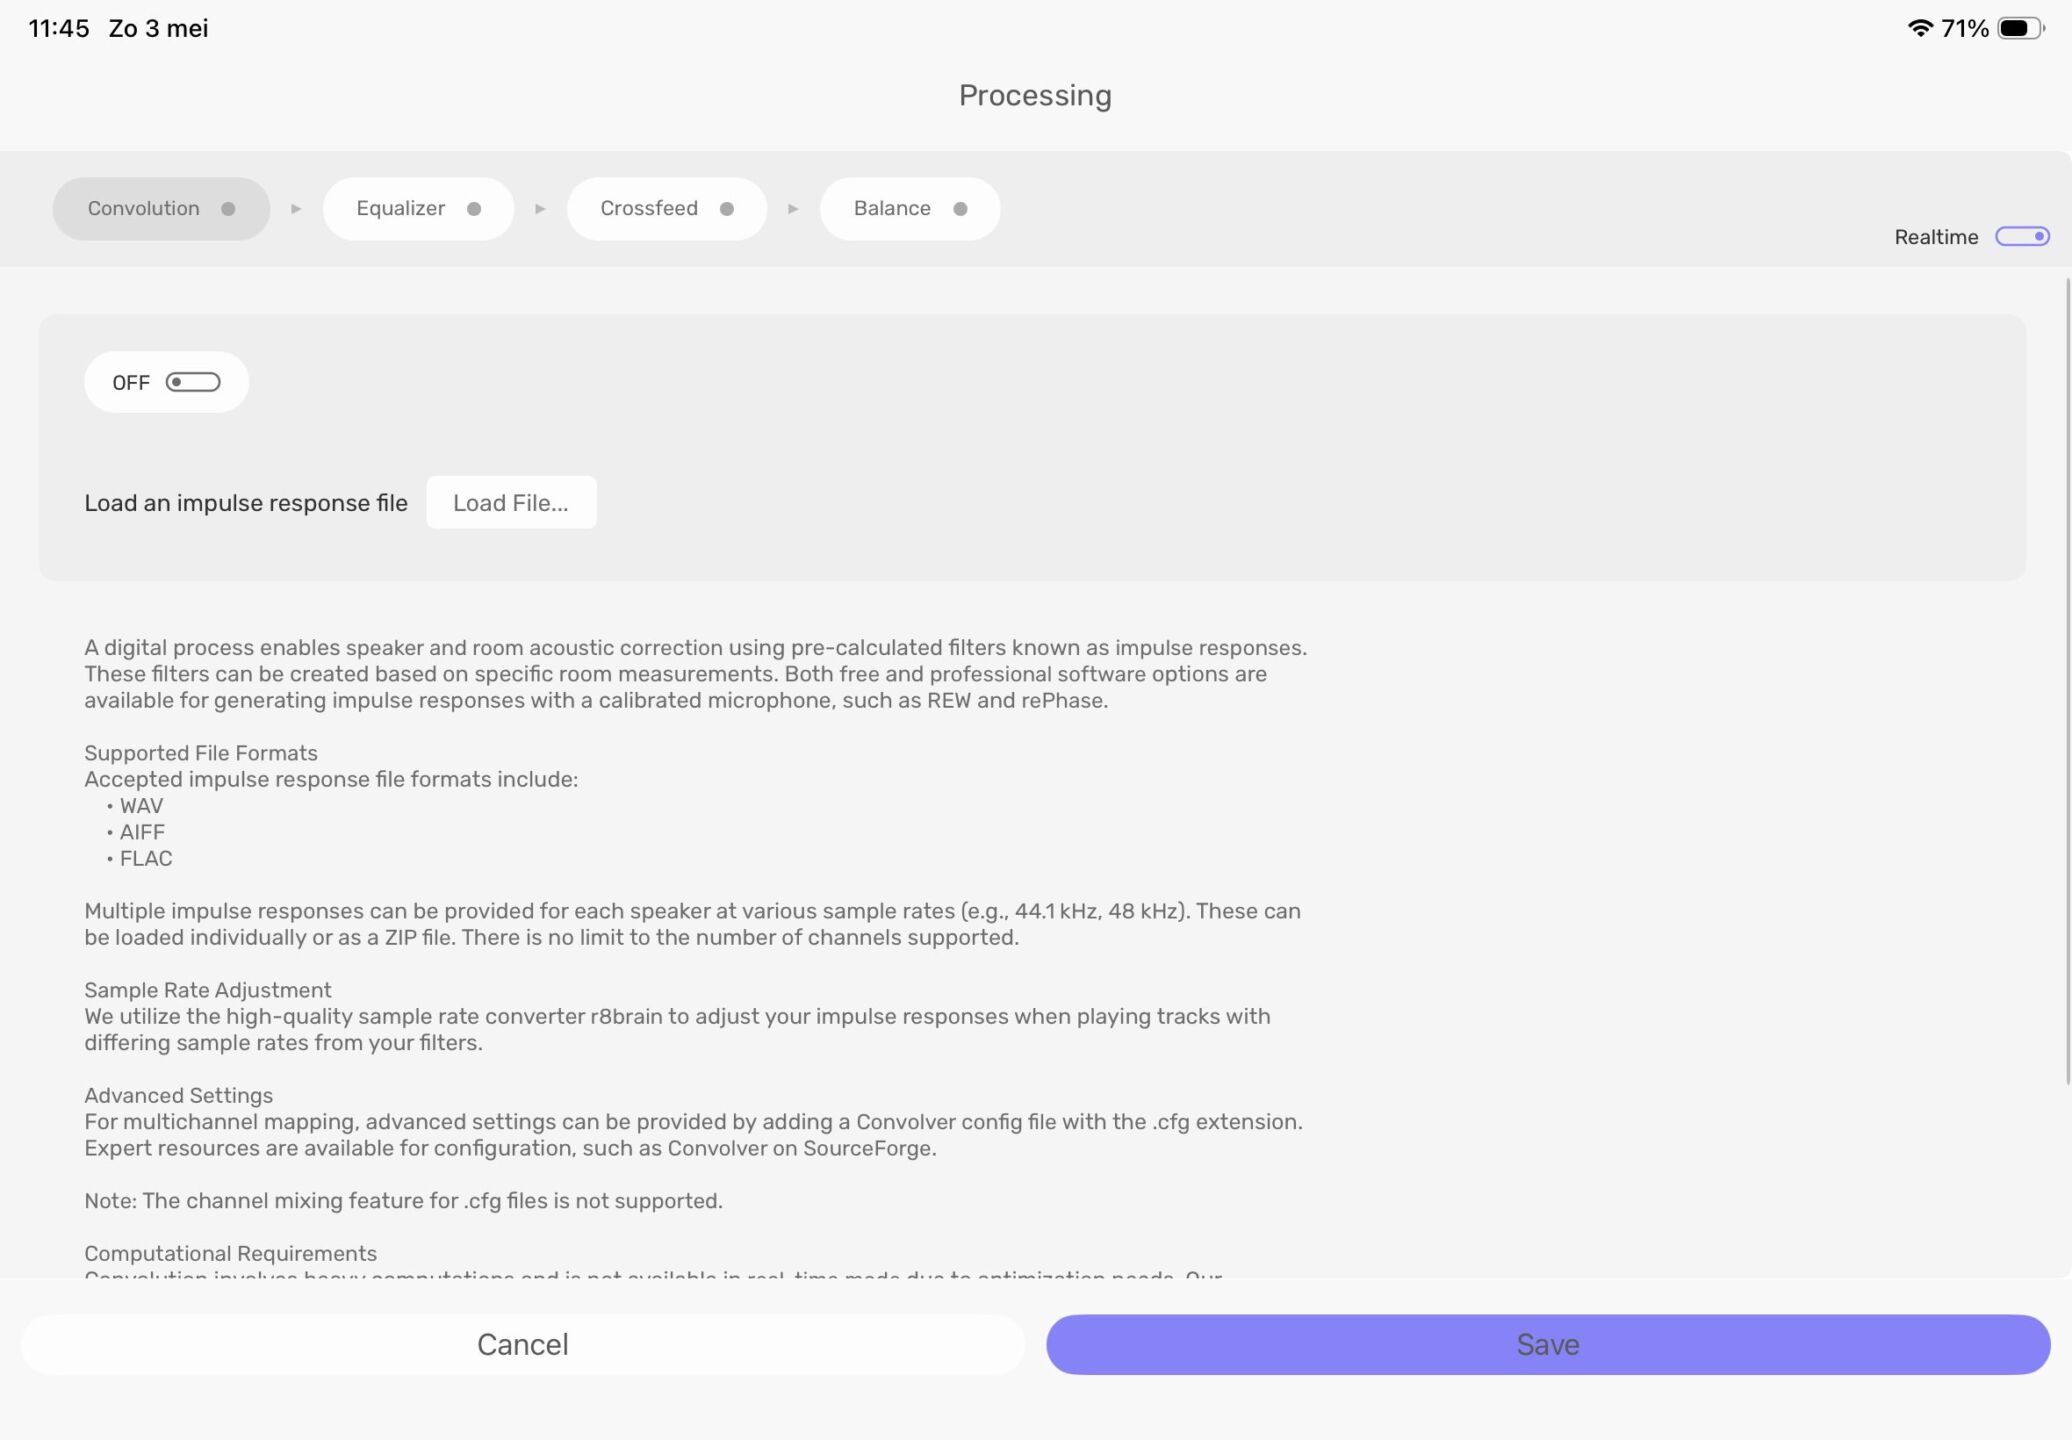
Task: Click the Load File... button
Action: [511, 502]
